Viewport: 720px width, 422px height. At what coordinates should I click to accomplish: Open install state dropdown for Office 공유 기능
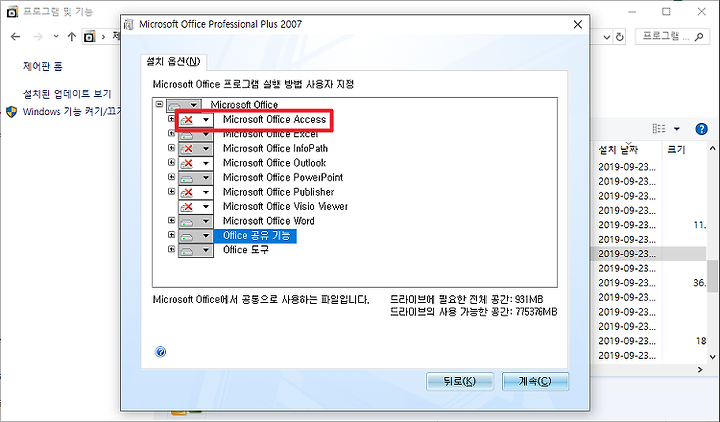click(196, 236)
